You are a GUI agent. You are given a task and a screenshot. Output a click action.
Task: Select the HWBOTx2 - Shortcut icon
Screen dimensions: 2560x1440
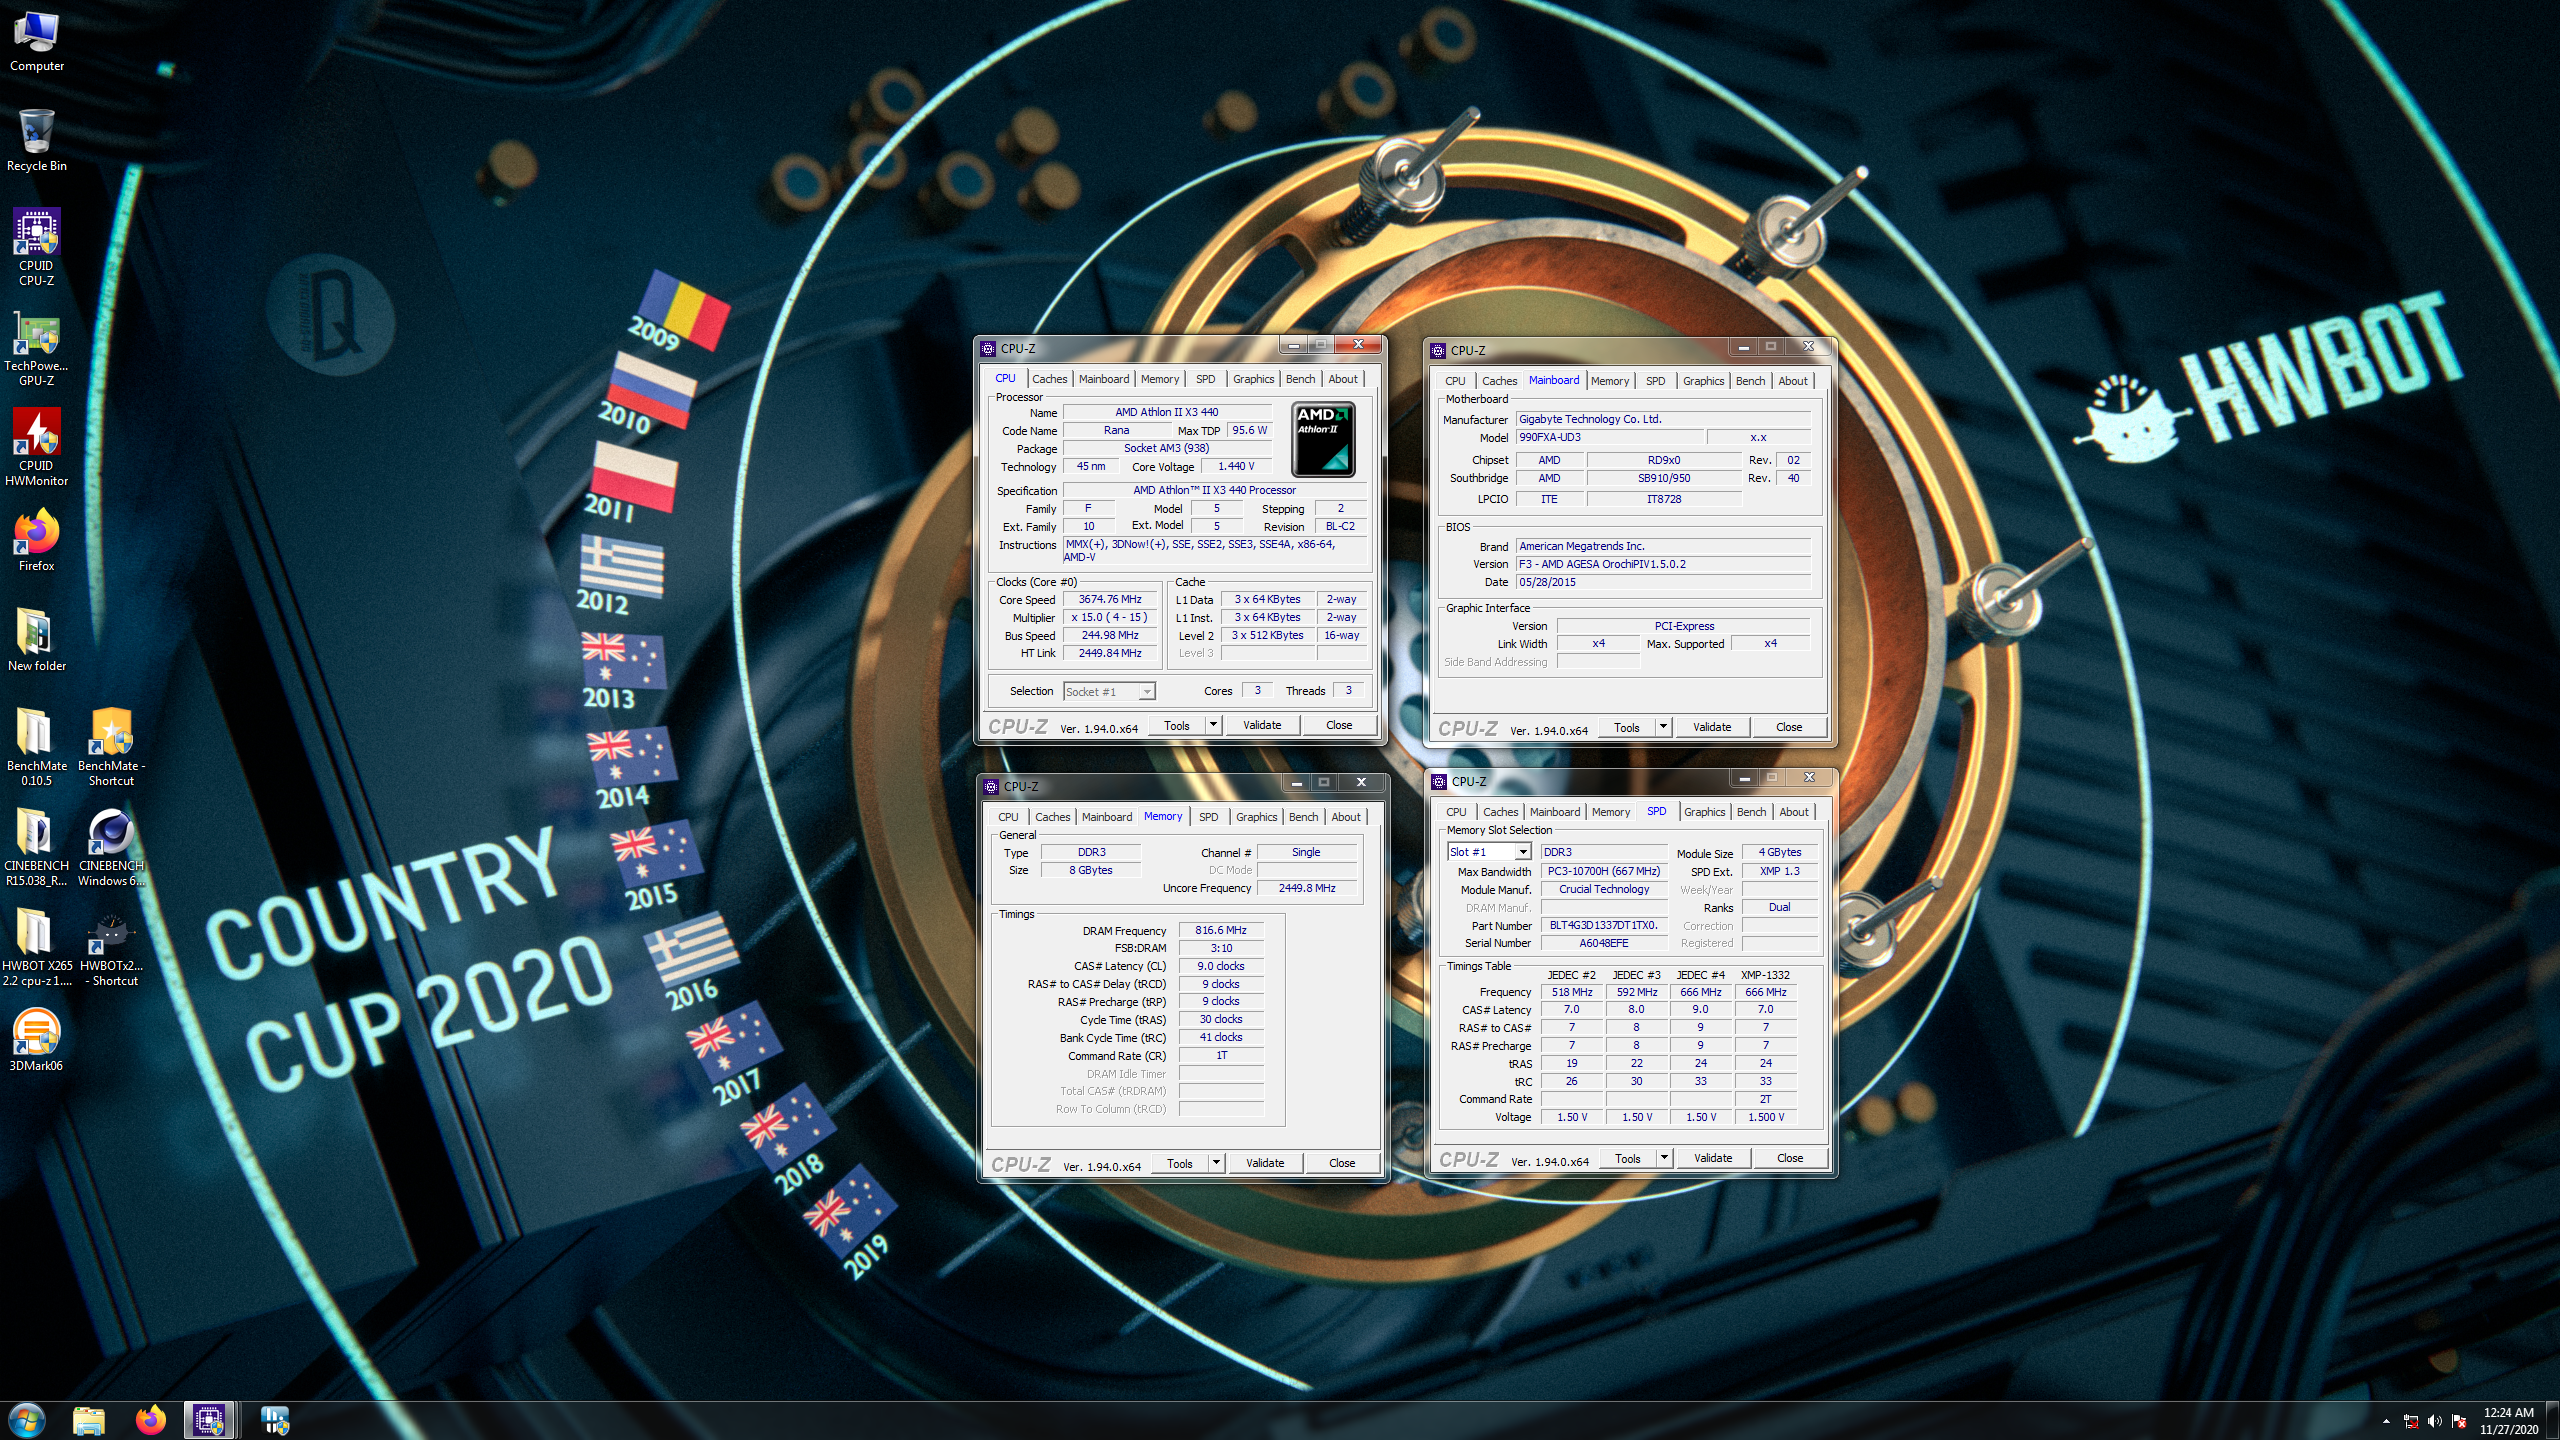point(111,947)
